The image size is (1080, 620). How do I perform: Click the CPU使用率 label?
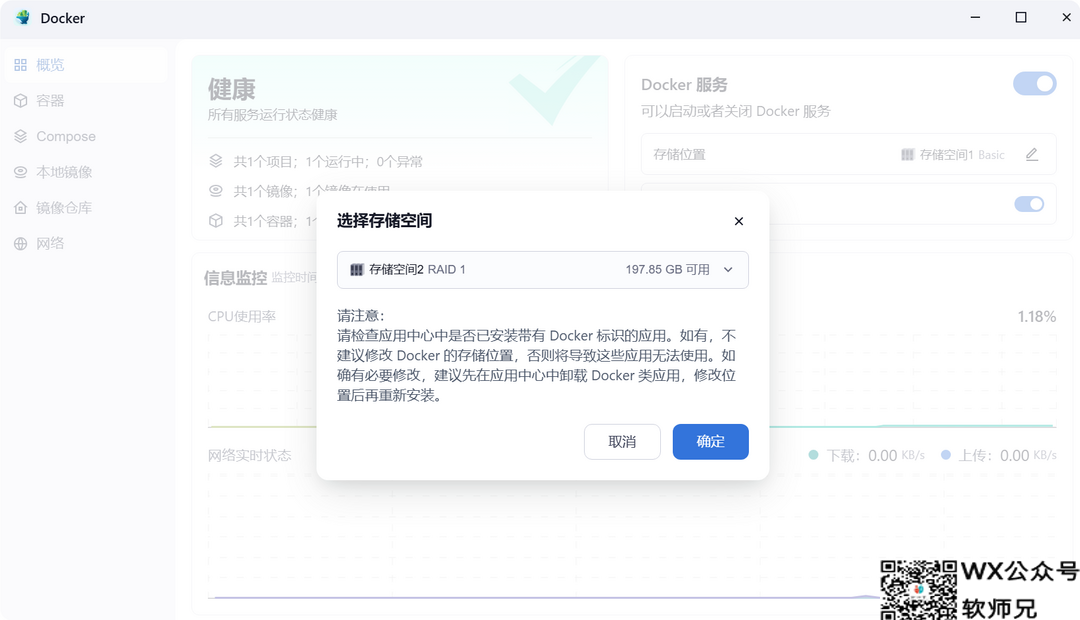pyautogui.click(x=242, y=316)
